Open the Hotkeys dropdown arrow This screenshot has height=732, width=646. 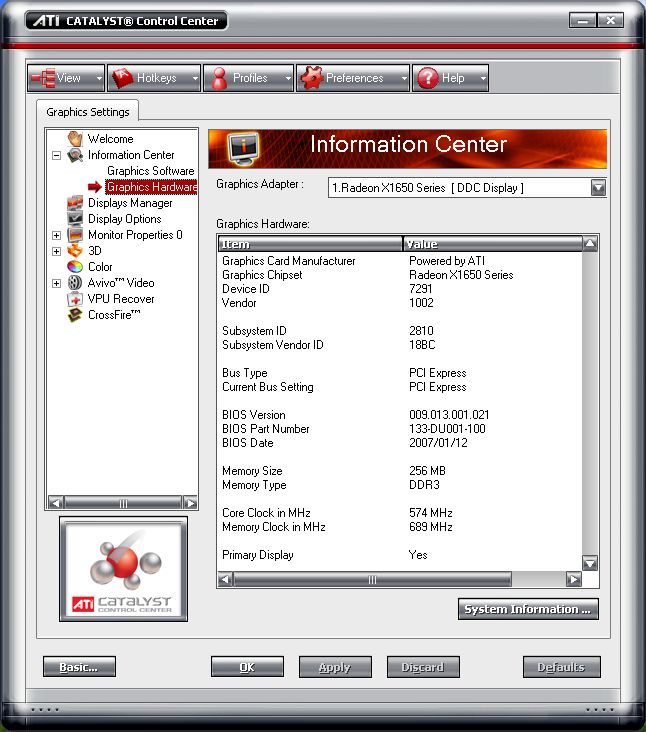195,78
